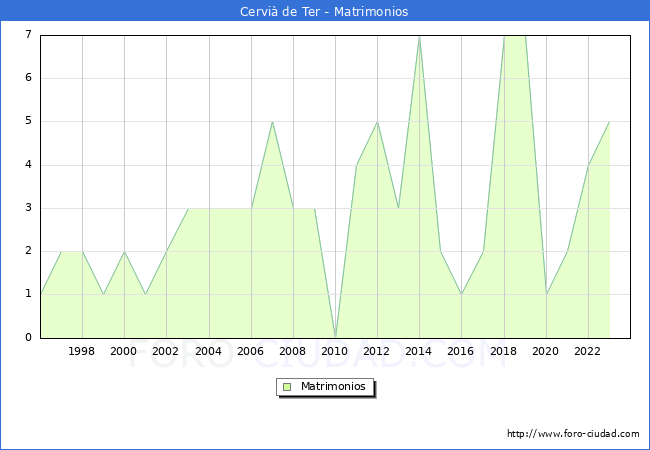Click the chart title Cervià de Ter - Matrimonios
Screen dimensions: 650x450
324,12
